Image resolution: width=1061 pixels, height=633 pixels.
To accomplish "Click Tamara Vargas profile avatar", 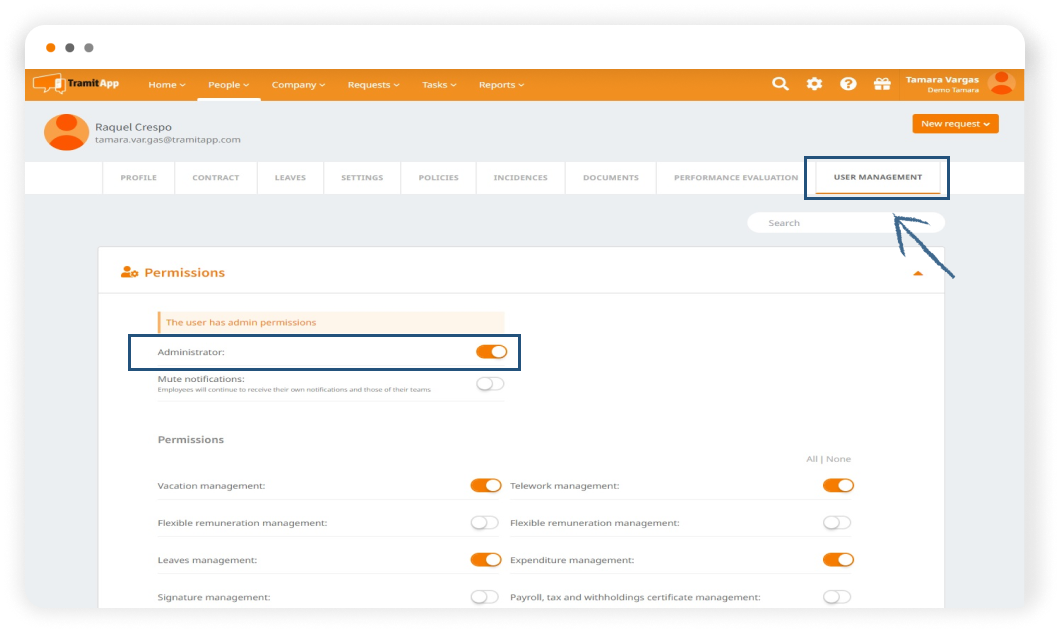I will click(x=1000, y=84).
